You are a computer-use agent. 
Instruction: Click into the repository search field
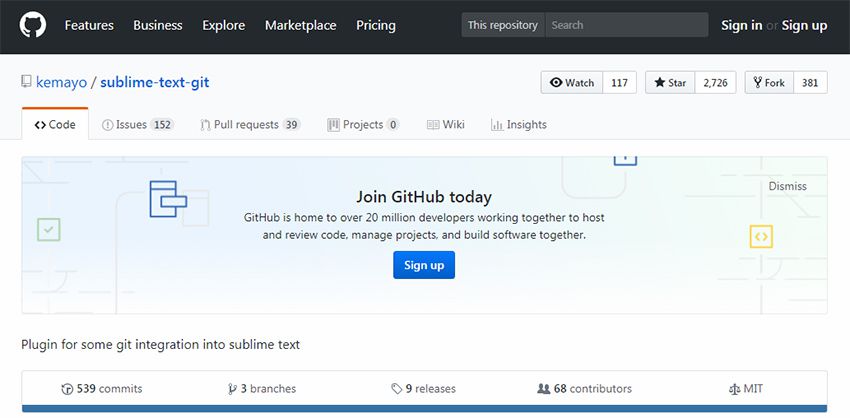coord(626,25)
